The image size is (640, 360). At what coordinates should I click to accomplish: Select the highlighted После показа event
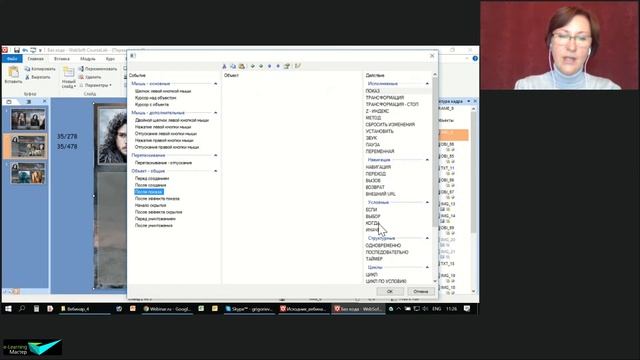coord(149,192)
